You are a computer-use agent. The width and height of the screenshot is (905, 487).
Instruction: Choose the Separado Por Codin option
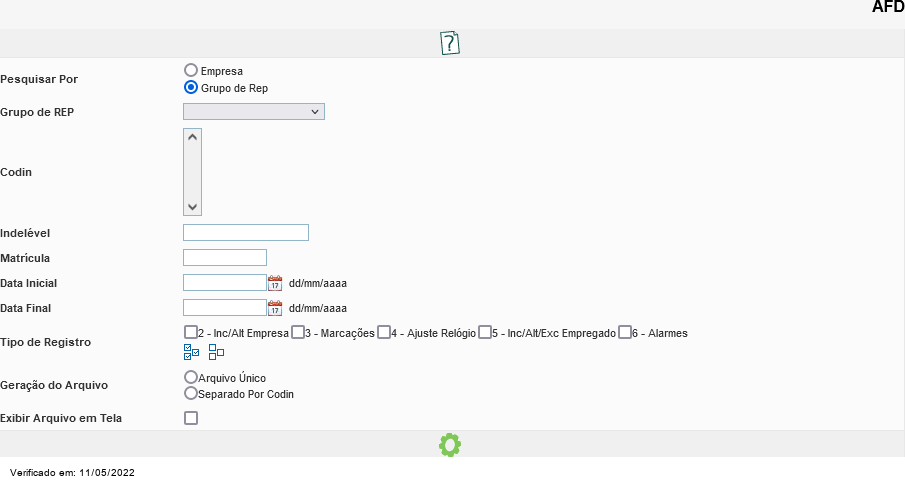pos(190,393)
